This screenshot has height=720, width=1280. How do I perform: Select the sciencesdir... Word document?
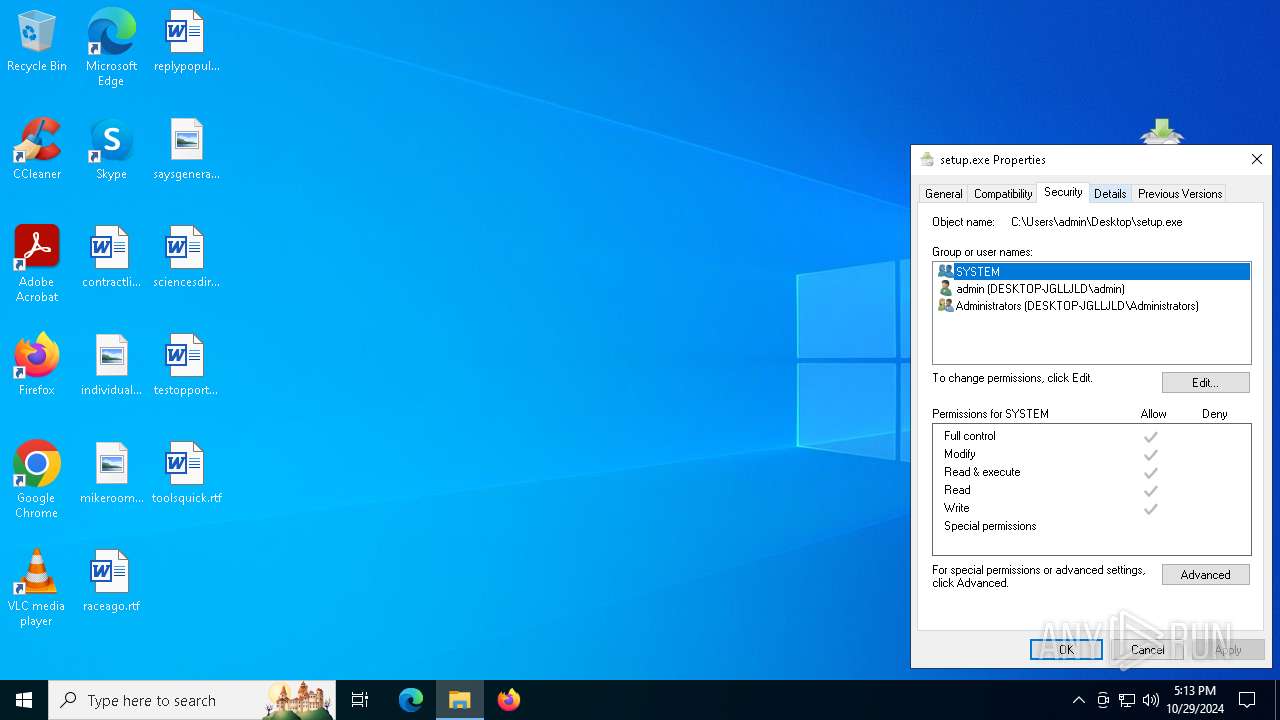[x=186, y=258]
